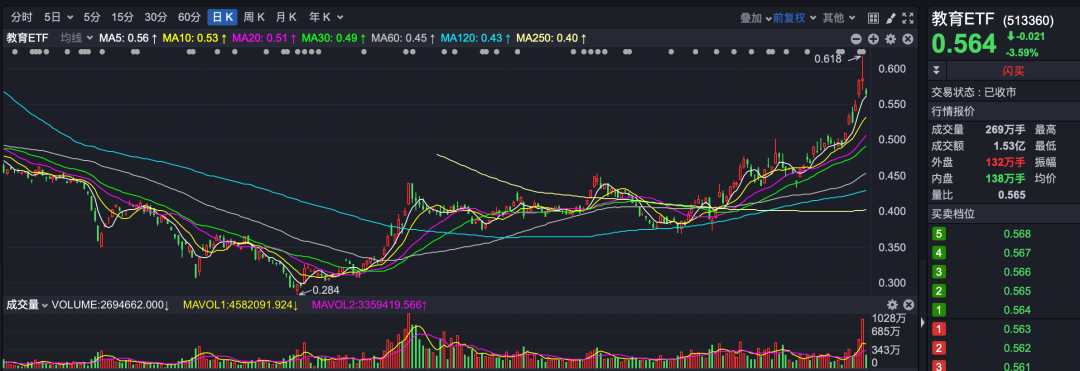Close the volume indicator panel
This screenshot has height=371, width=1080.
(x=908, y=304)
